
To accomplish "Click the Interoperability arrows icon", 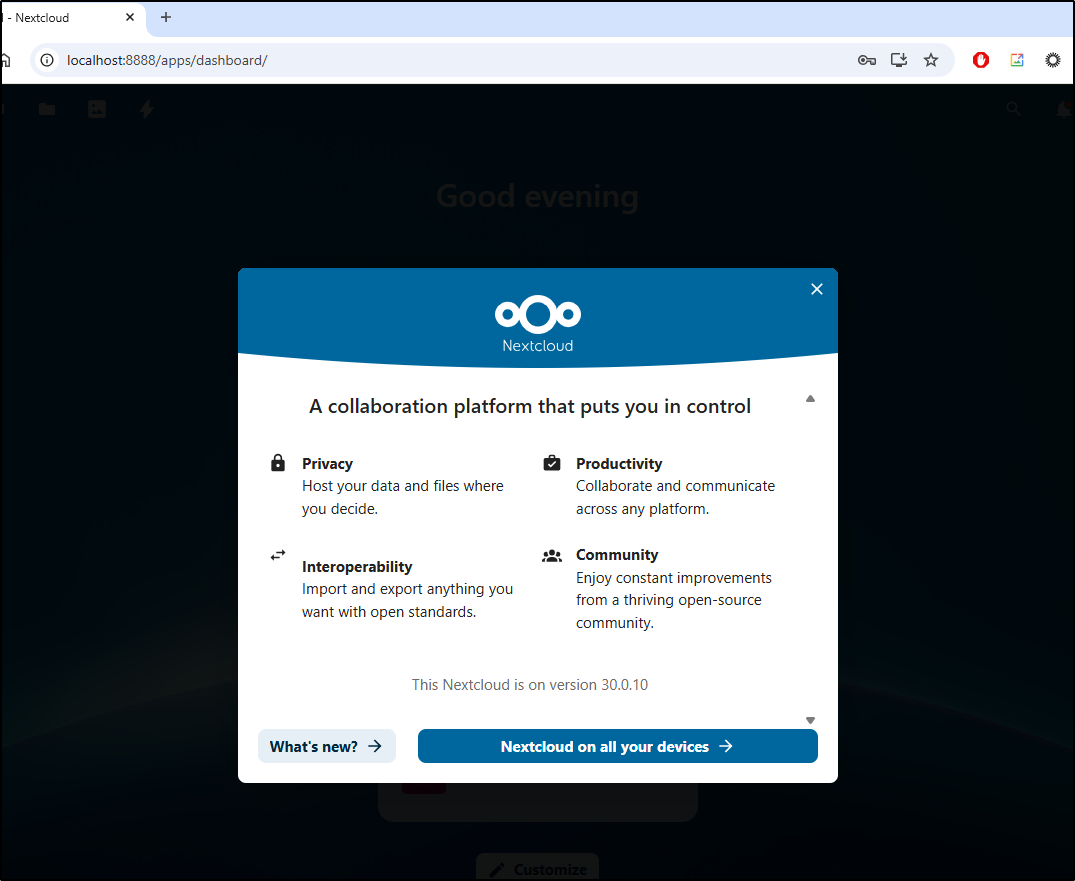I will (x=278, y=555).
